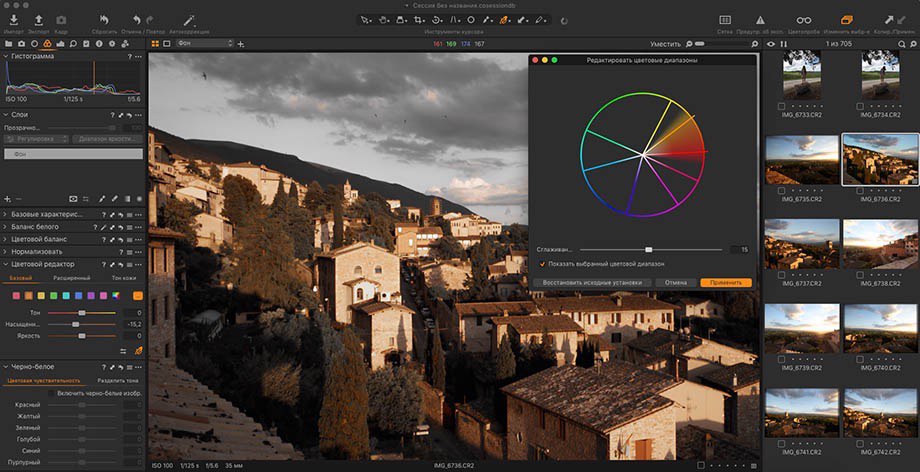Screen dimensions: 920x472
Task: Expand the Нормализовать panel
Action: coord(6,252)
